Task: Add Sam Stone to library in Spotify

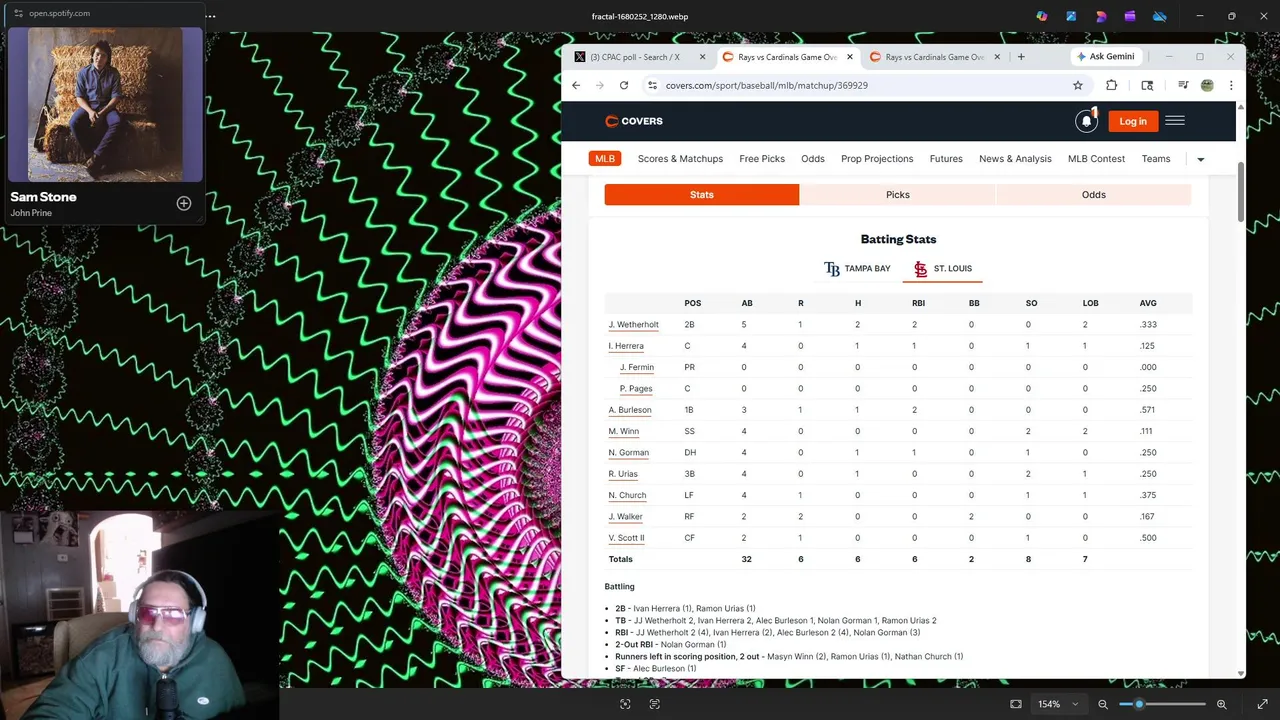Action: click(184, 203)
